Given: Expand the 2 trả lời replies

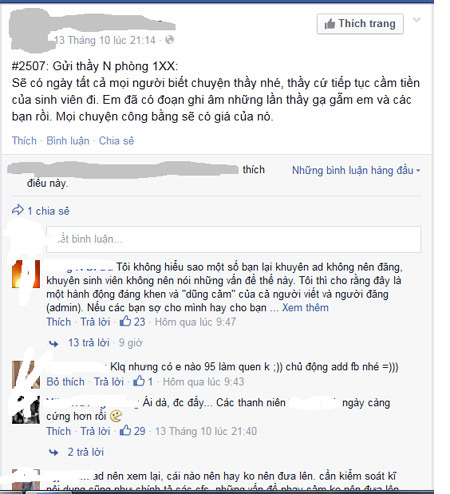Looking at the screenshot, I should click(x=86, y=452).
